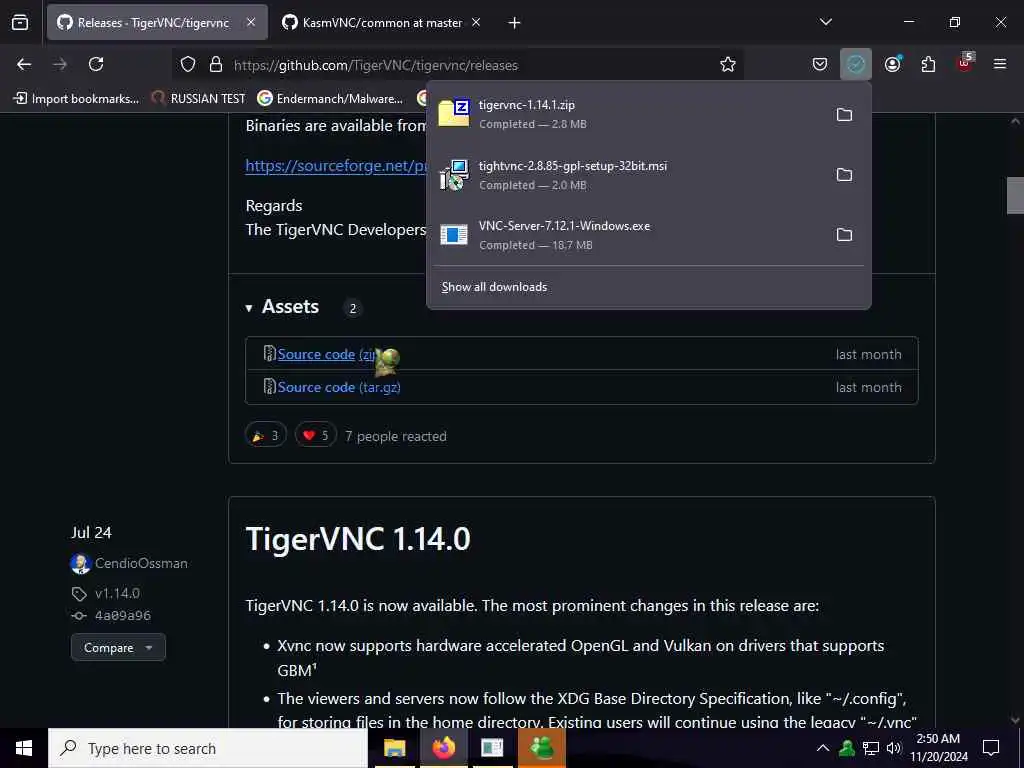Open the green users taskbar app
The width and height of the screenshot is (1024, 768).
[x=541, y=748]
